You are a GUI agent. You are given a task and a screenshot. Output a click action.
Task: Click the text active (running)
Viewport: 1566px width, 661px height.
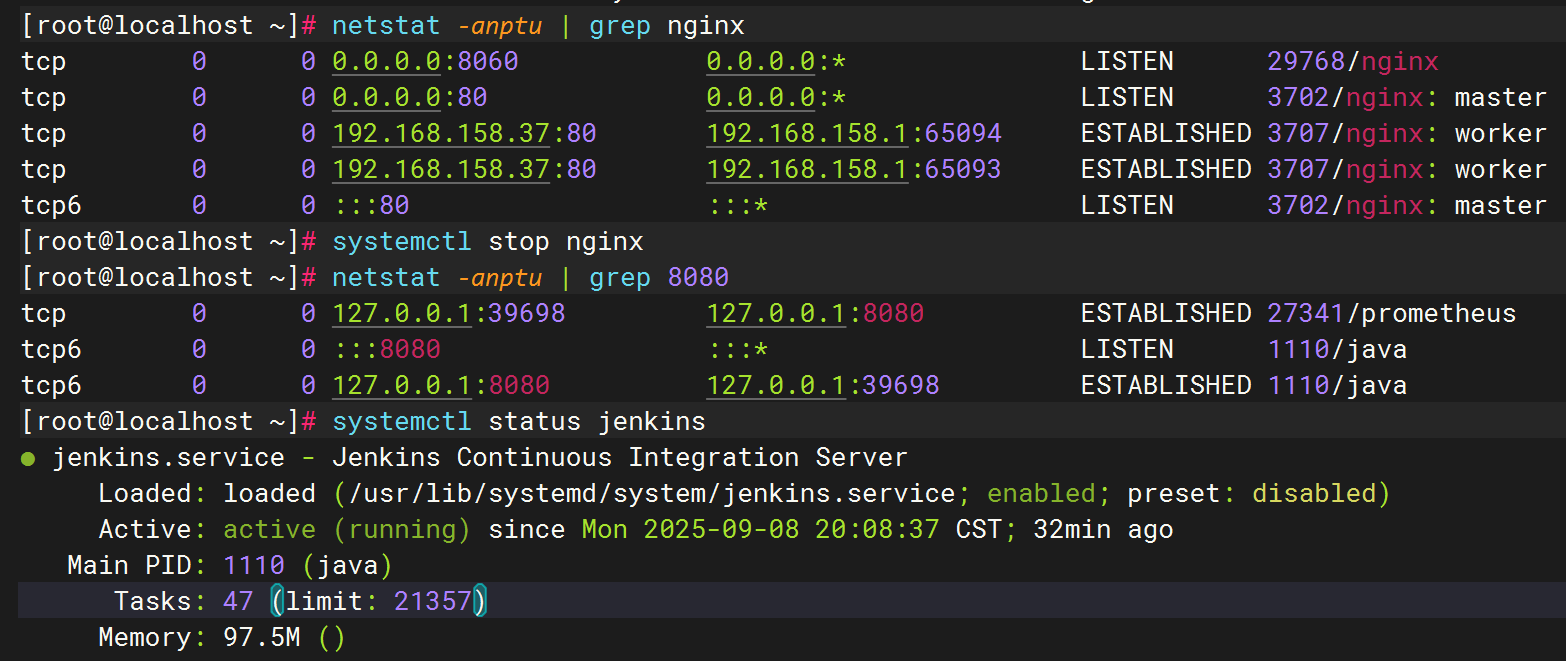click(x=347, y=530)
